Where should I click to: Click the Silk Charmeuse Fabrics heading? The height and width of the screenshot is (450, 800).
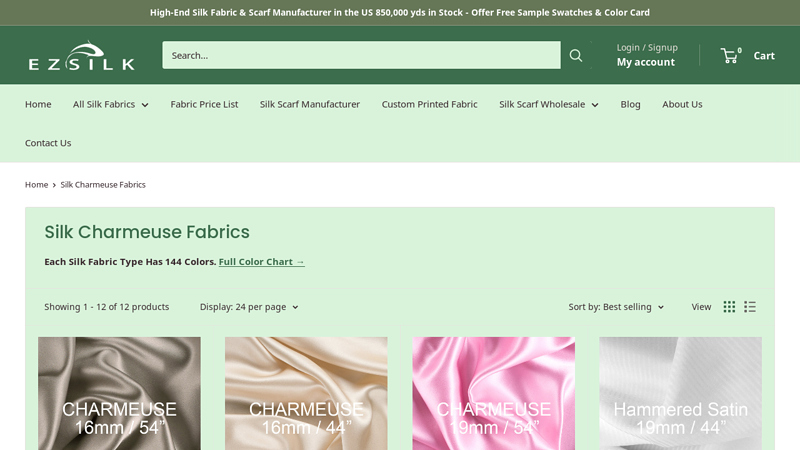click(x=147, y=232)
